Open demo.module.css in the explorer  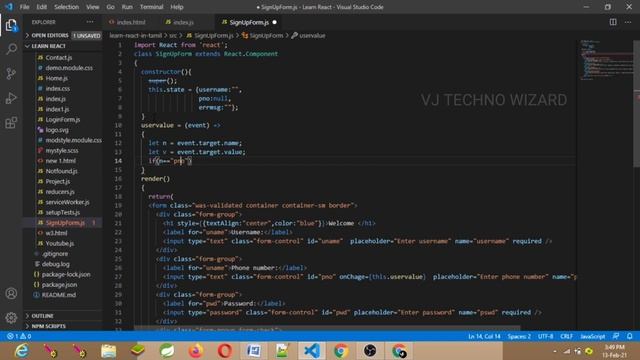(69, 68)
